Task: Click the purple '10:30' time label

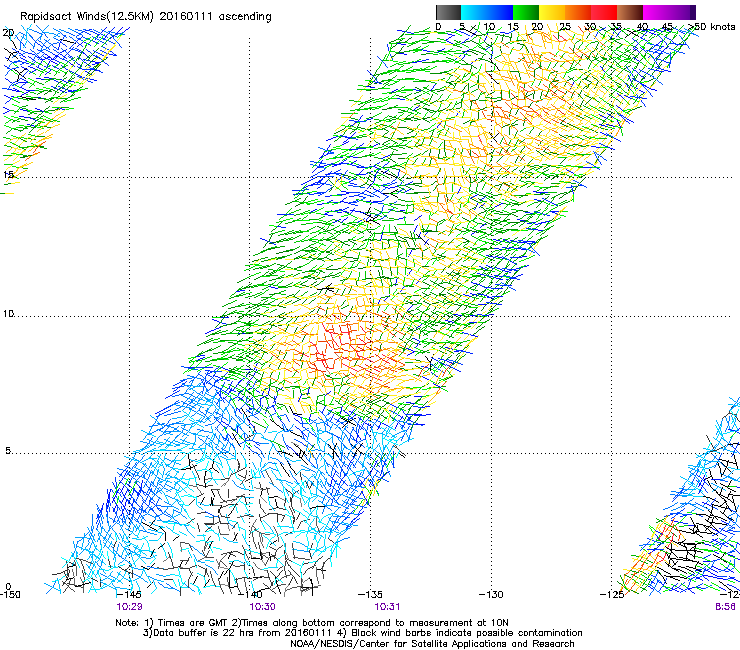Action: coord(262,607)
